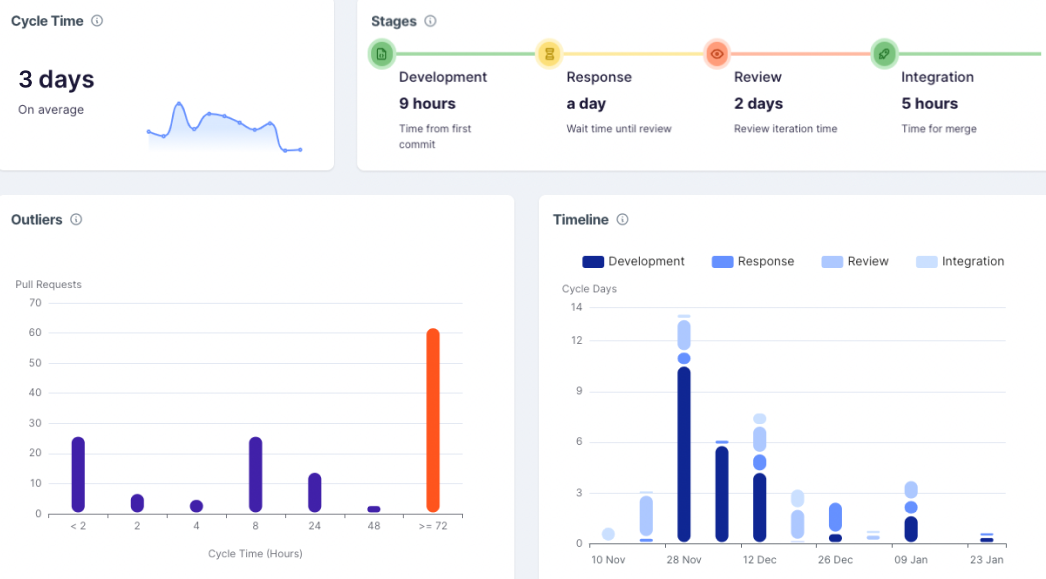
Task: Select the Development stage label
Action: [443, 77]
